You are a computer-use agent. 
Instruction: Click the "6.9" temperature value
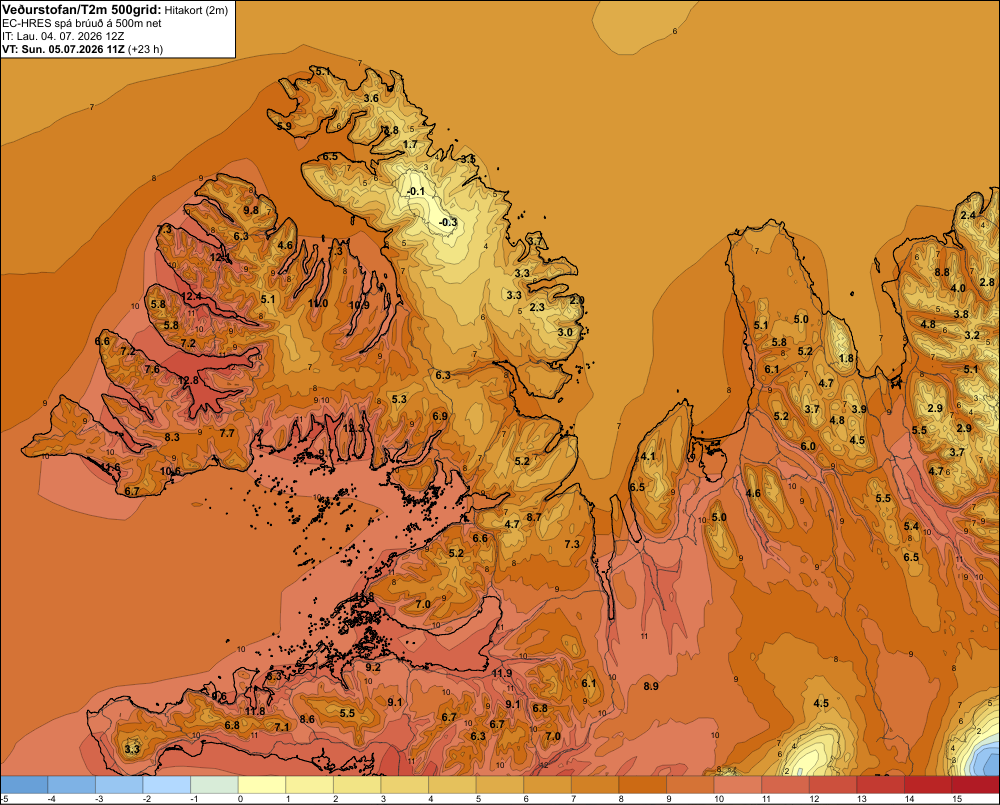pyautogui.click(x=440, y=416)
